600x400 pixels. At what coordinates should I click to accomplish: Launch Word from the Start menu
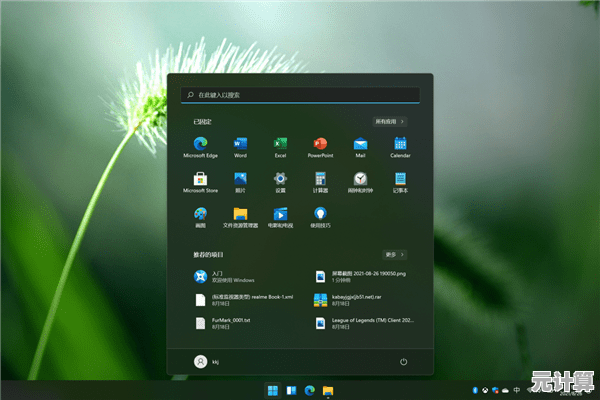[240, 146]
